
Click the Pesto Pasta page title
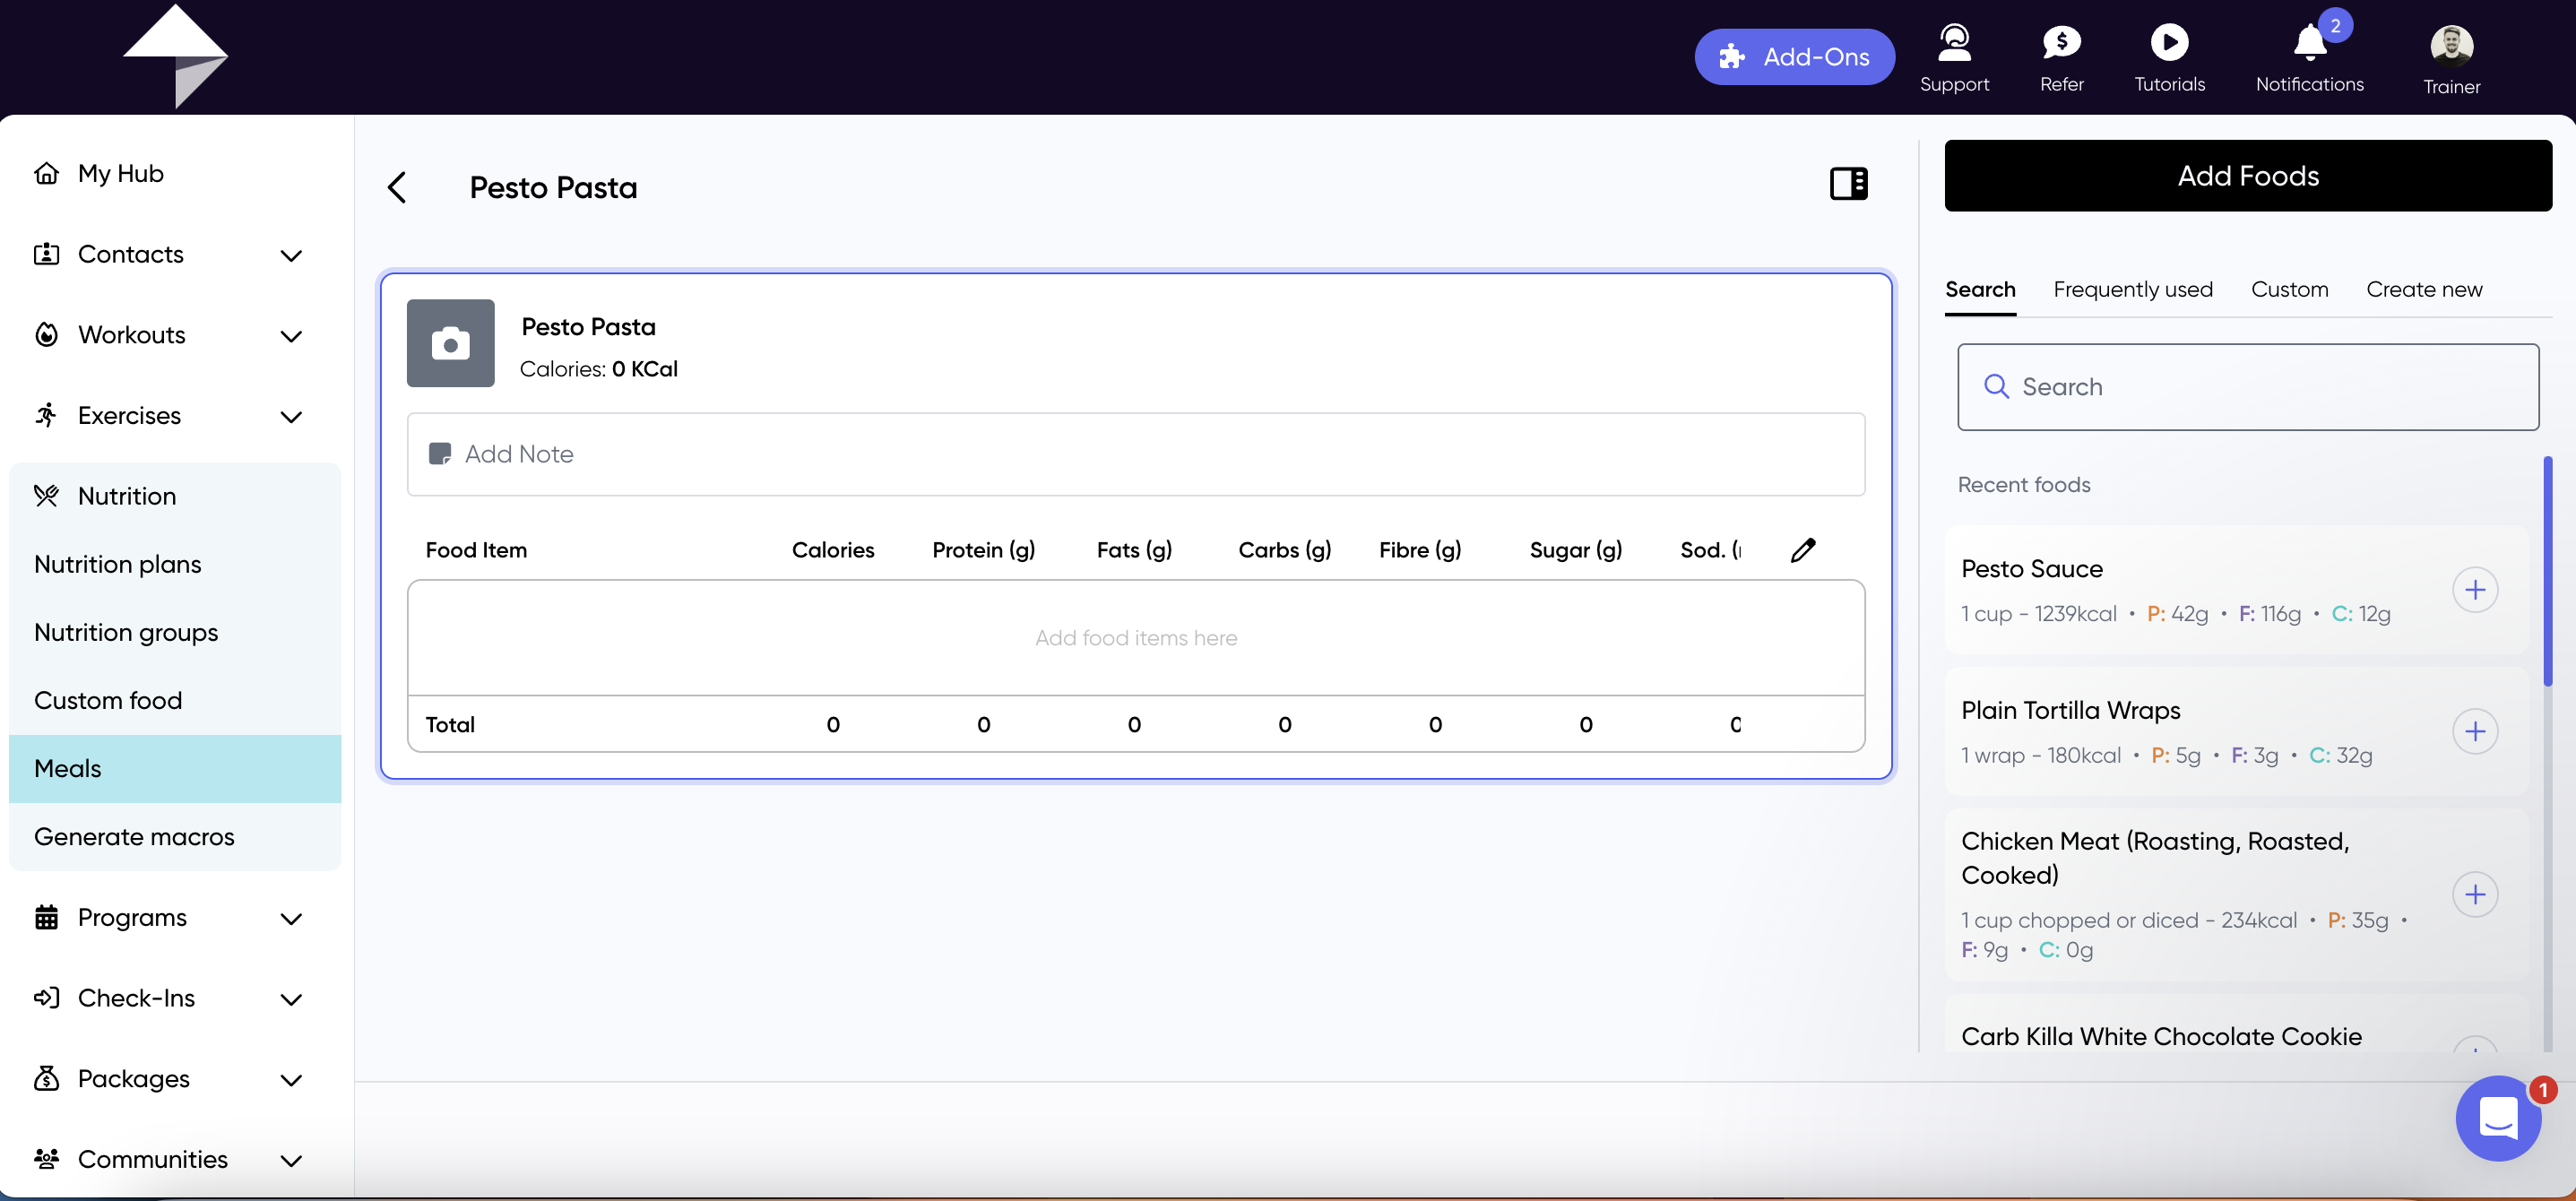click(553, 187)
